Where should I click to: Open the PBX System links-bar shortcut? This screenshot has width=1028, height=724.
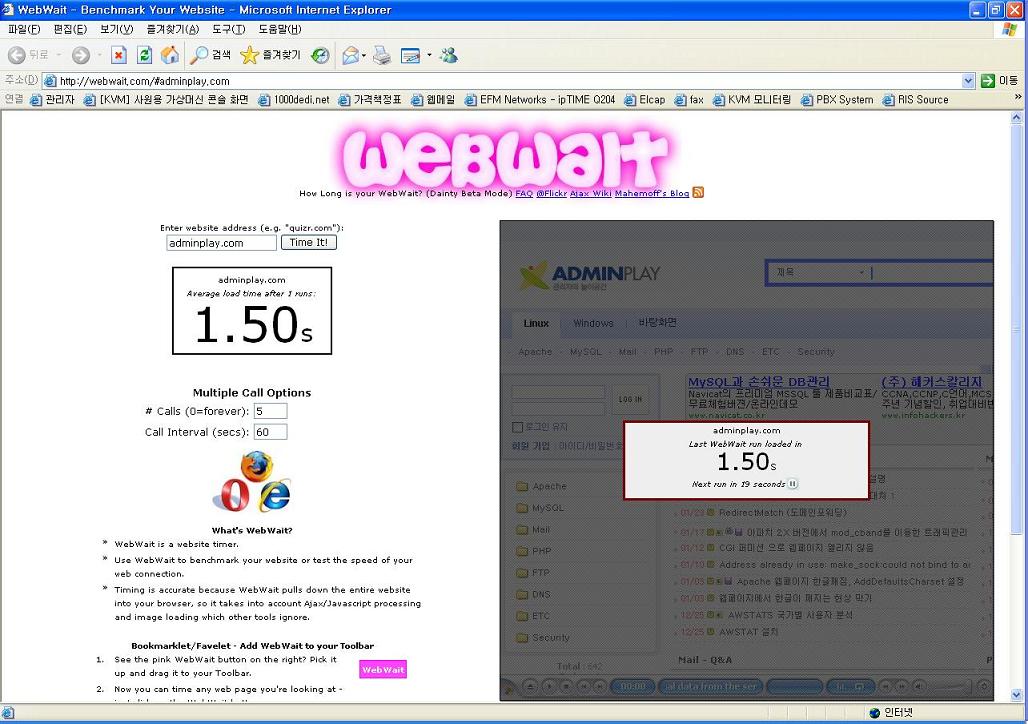pyautogui.click(x=837, y=100)
